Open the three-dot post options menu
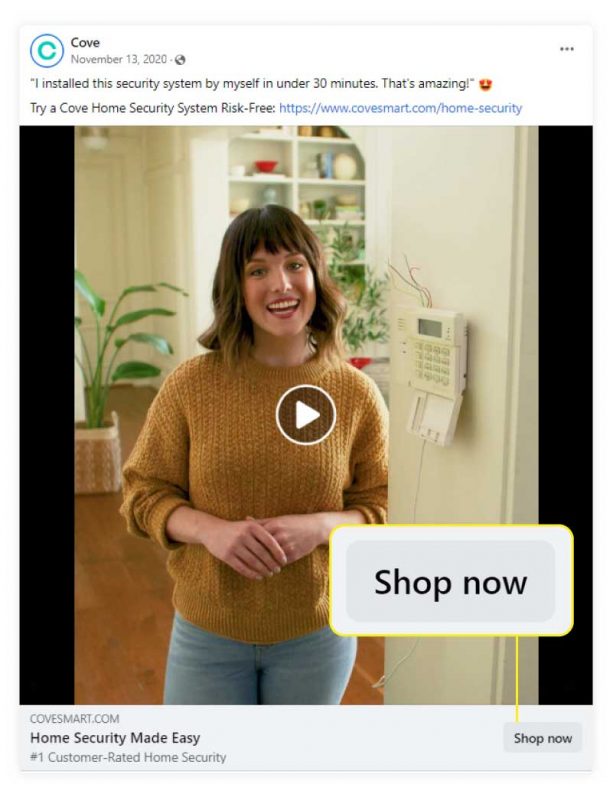Screen dimensions: 613x800 [x=567, y=49]
